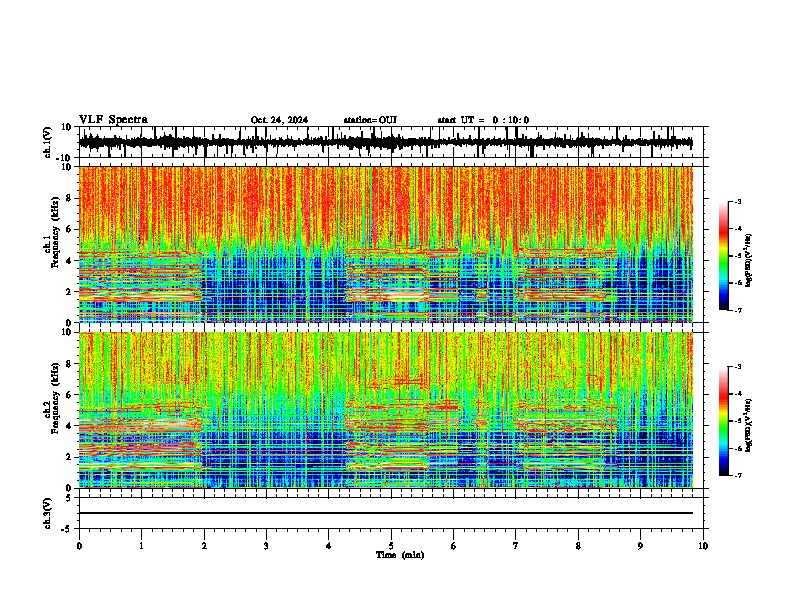Viewport: 792px width, 612px height.
Task: Click the -3 value on ch.1 colorbar
Action: coord(738,201)
